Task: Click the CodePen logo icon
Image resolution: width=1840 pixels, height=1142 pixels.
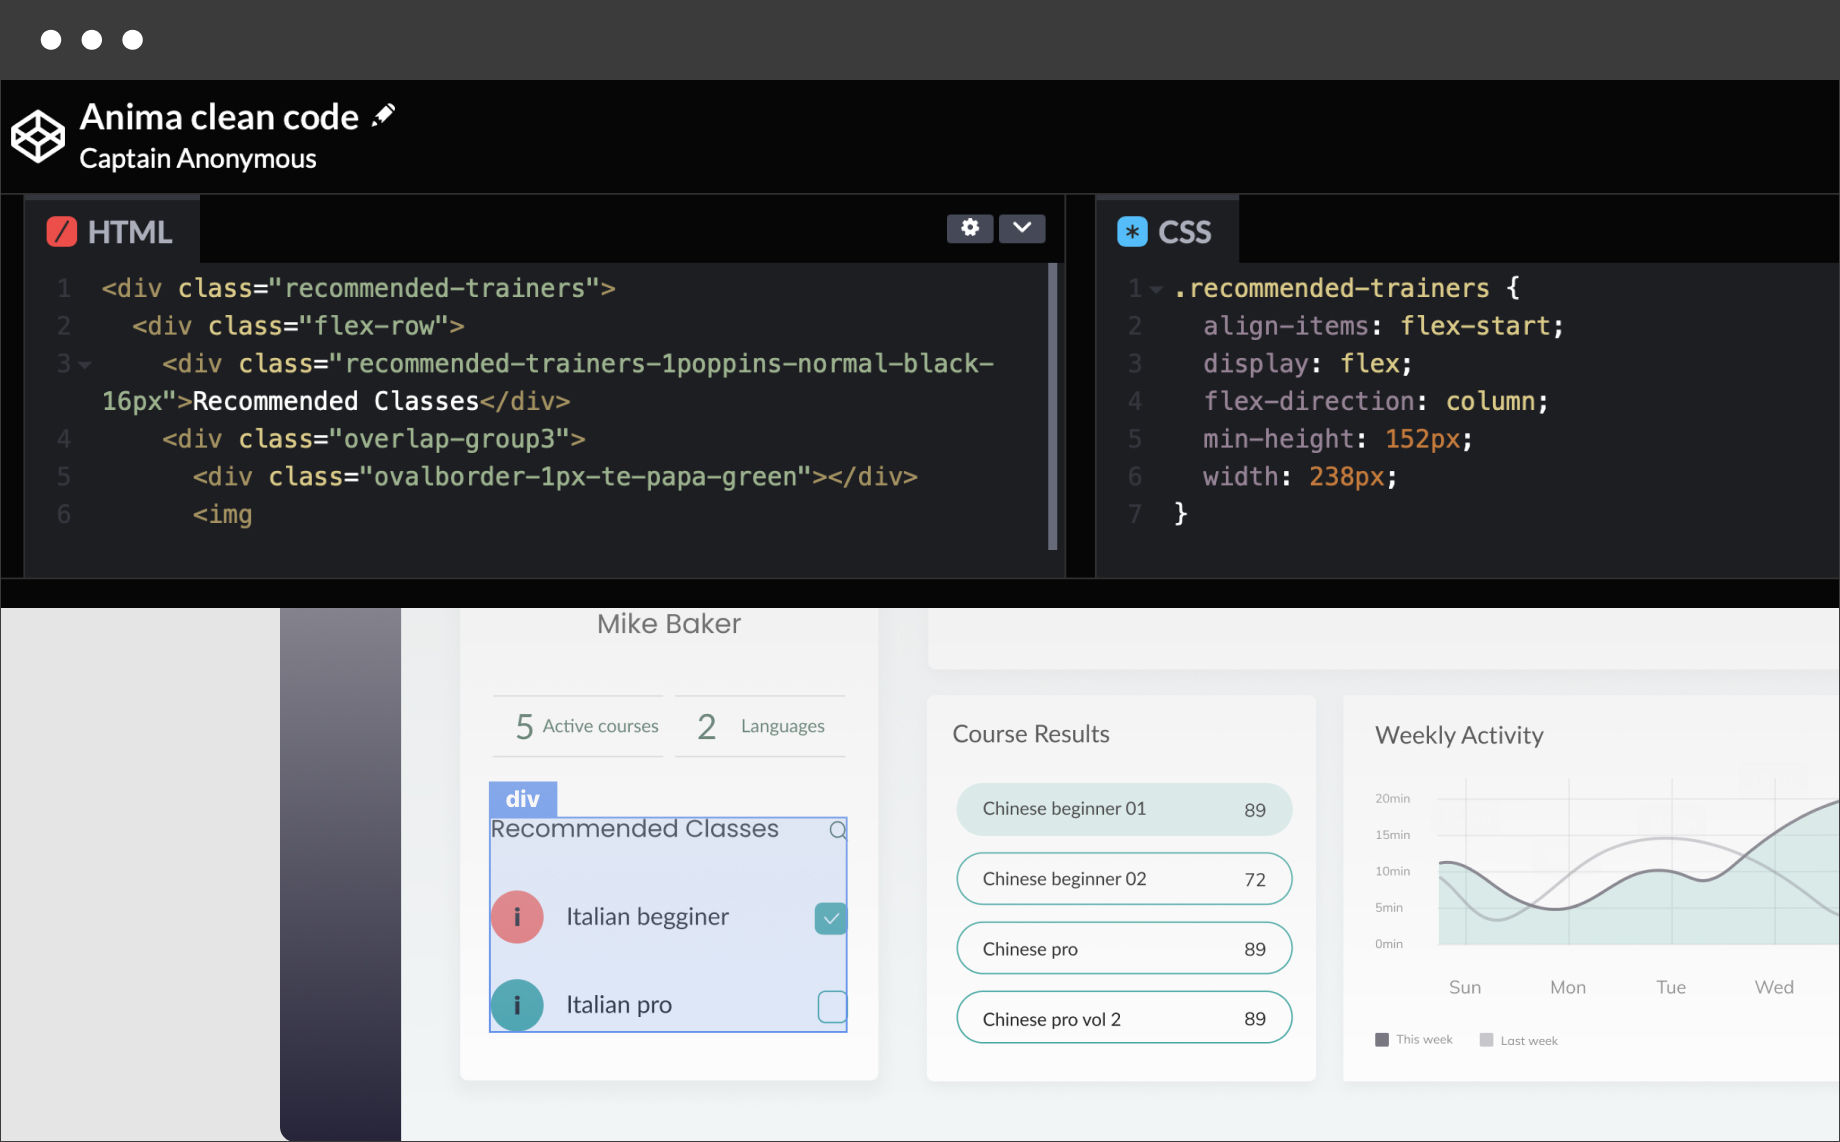Action: pos(38,136)
